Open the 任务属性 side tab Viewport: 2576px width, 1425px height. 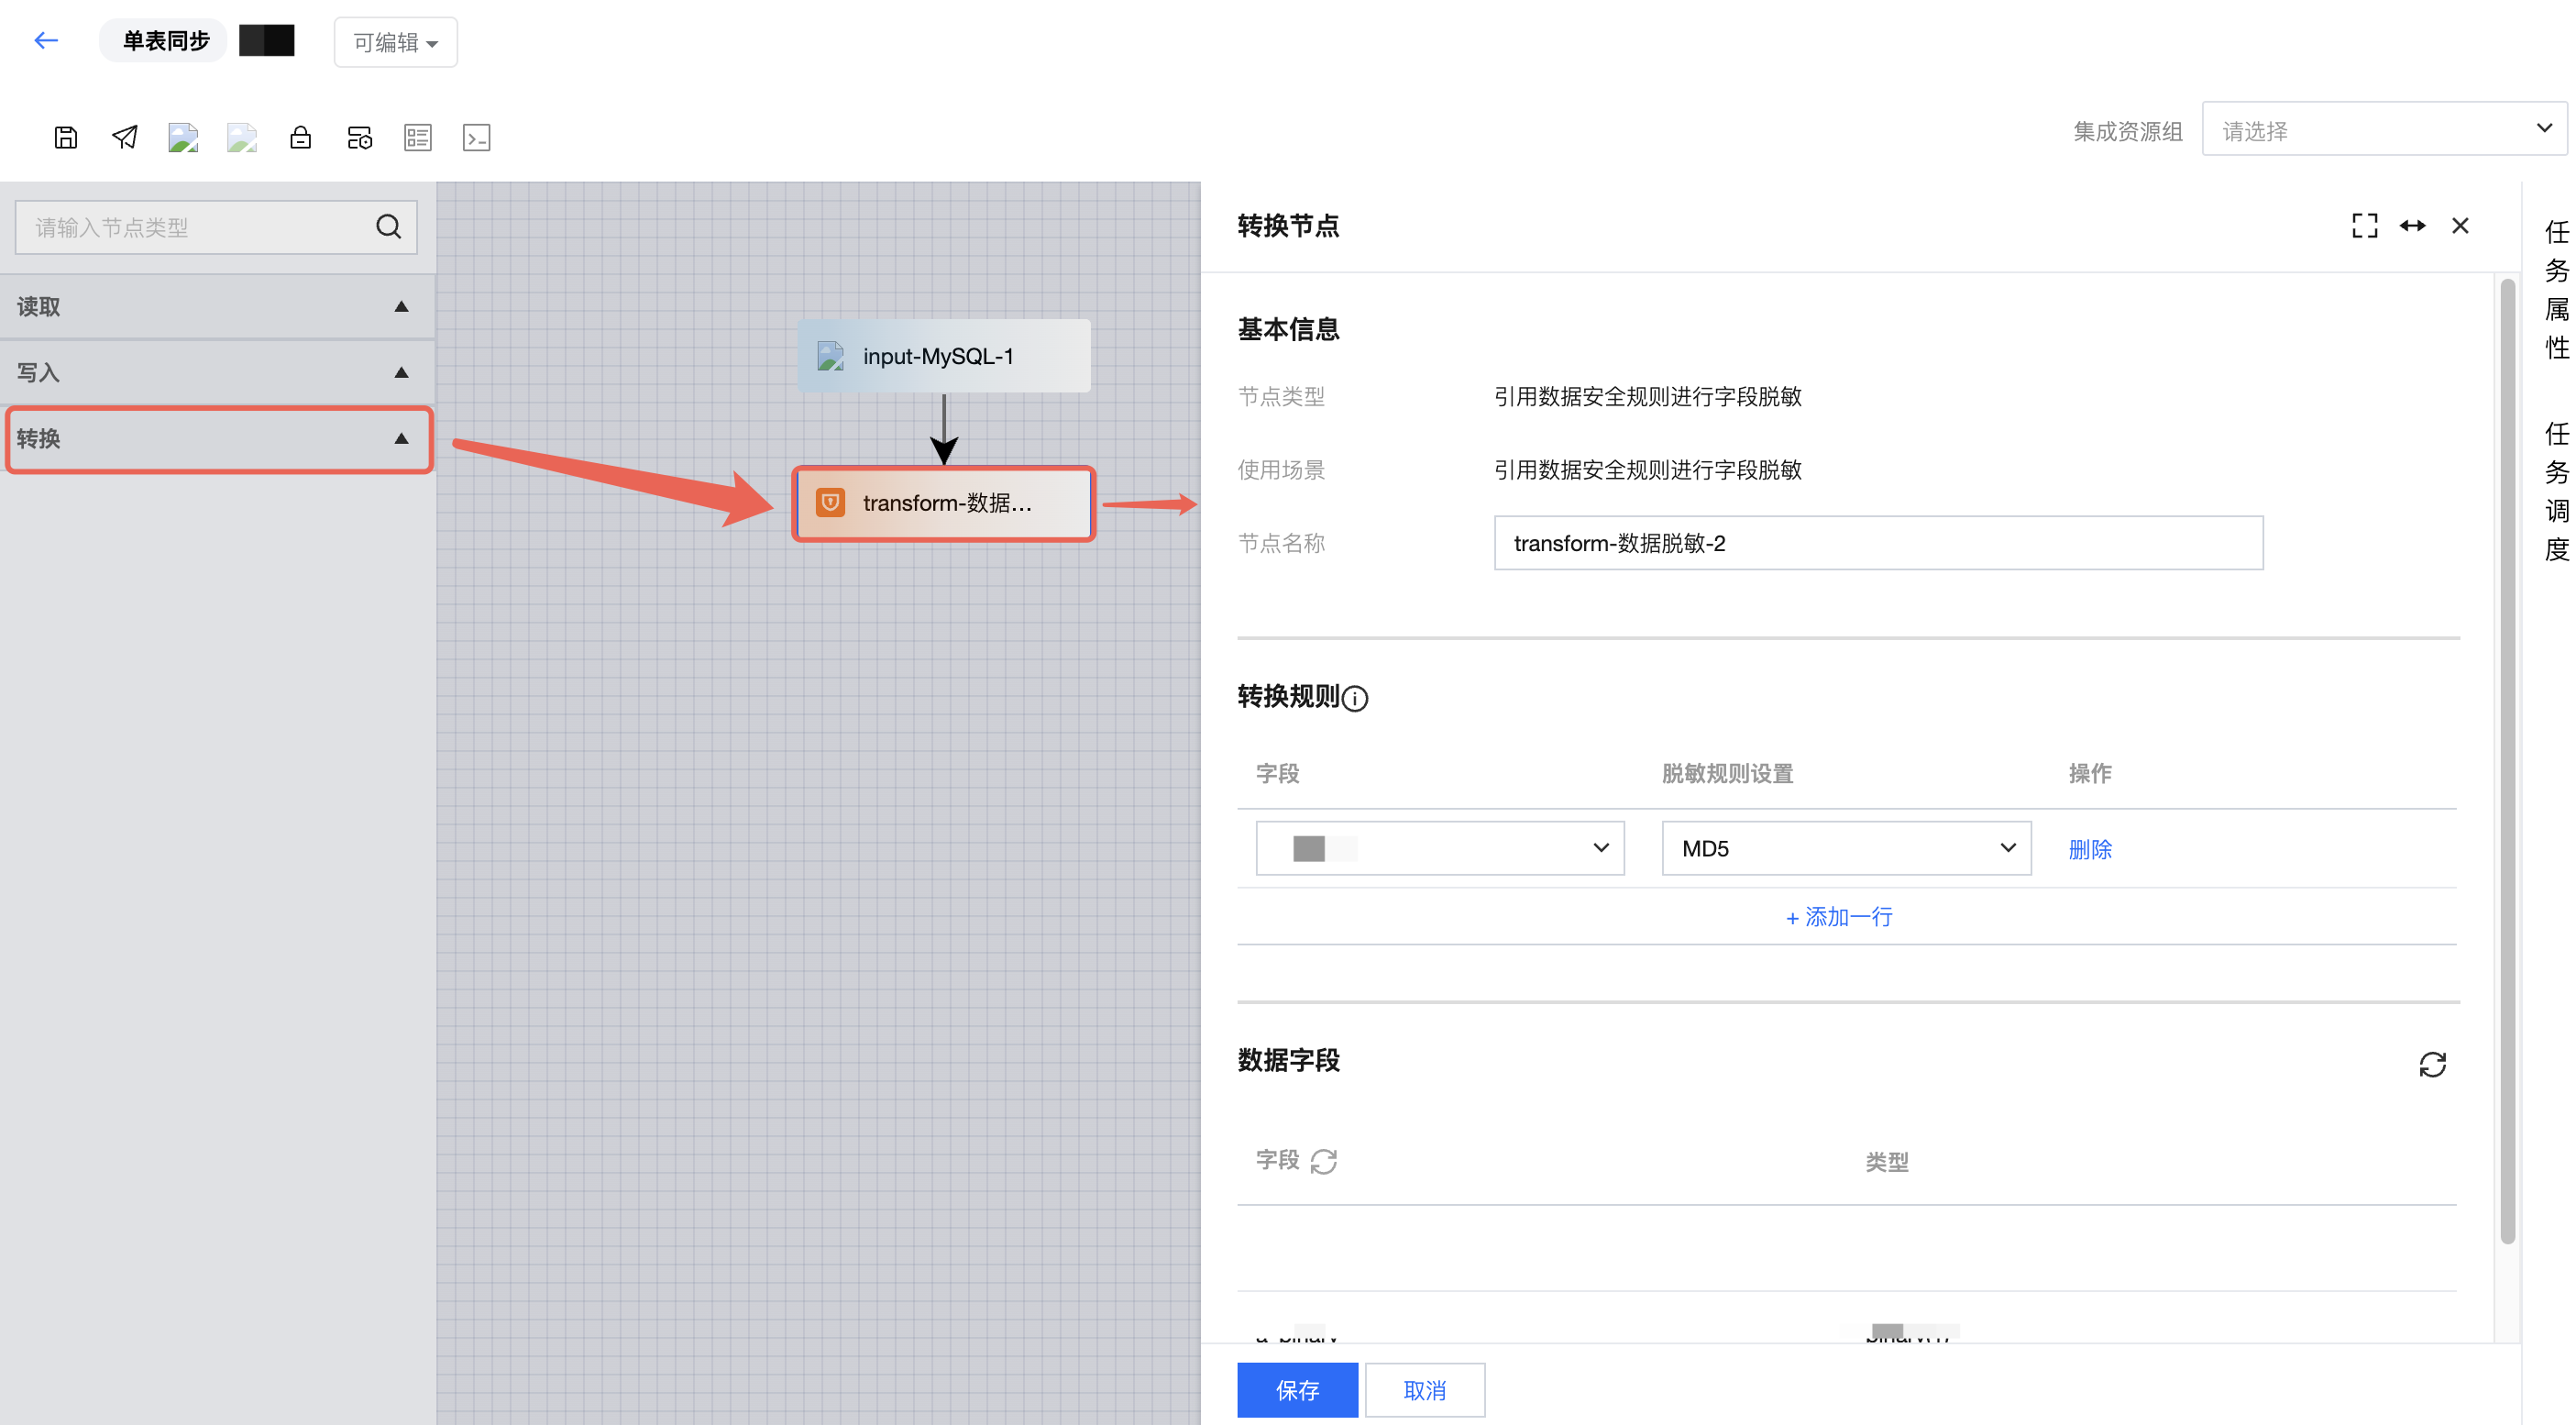(x=2556, y=290)
